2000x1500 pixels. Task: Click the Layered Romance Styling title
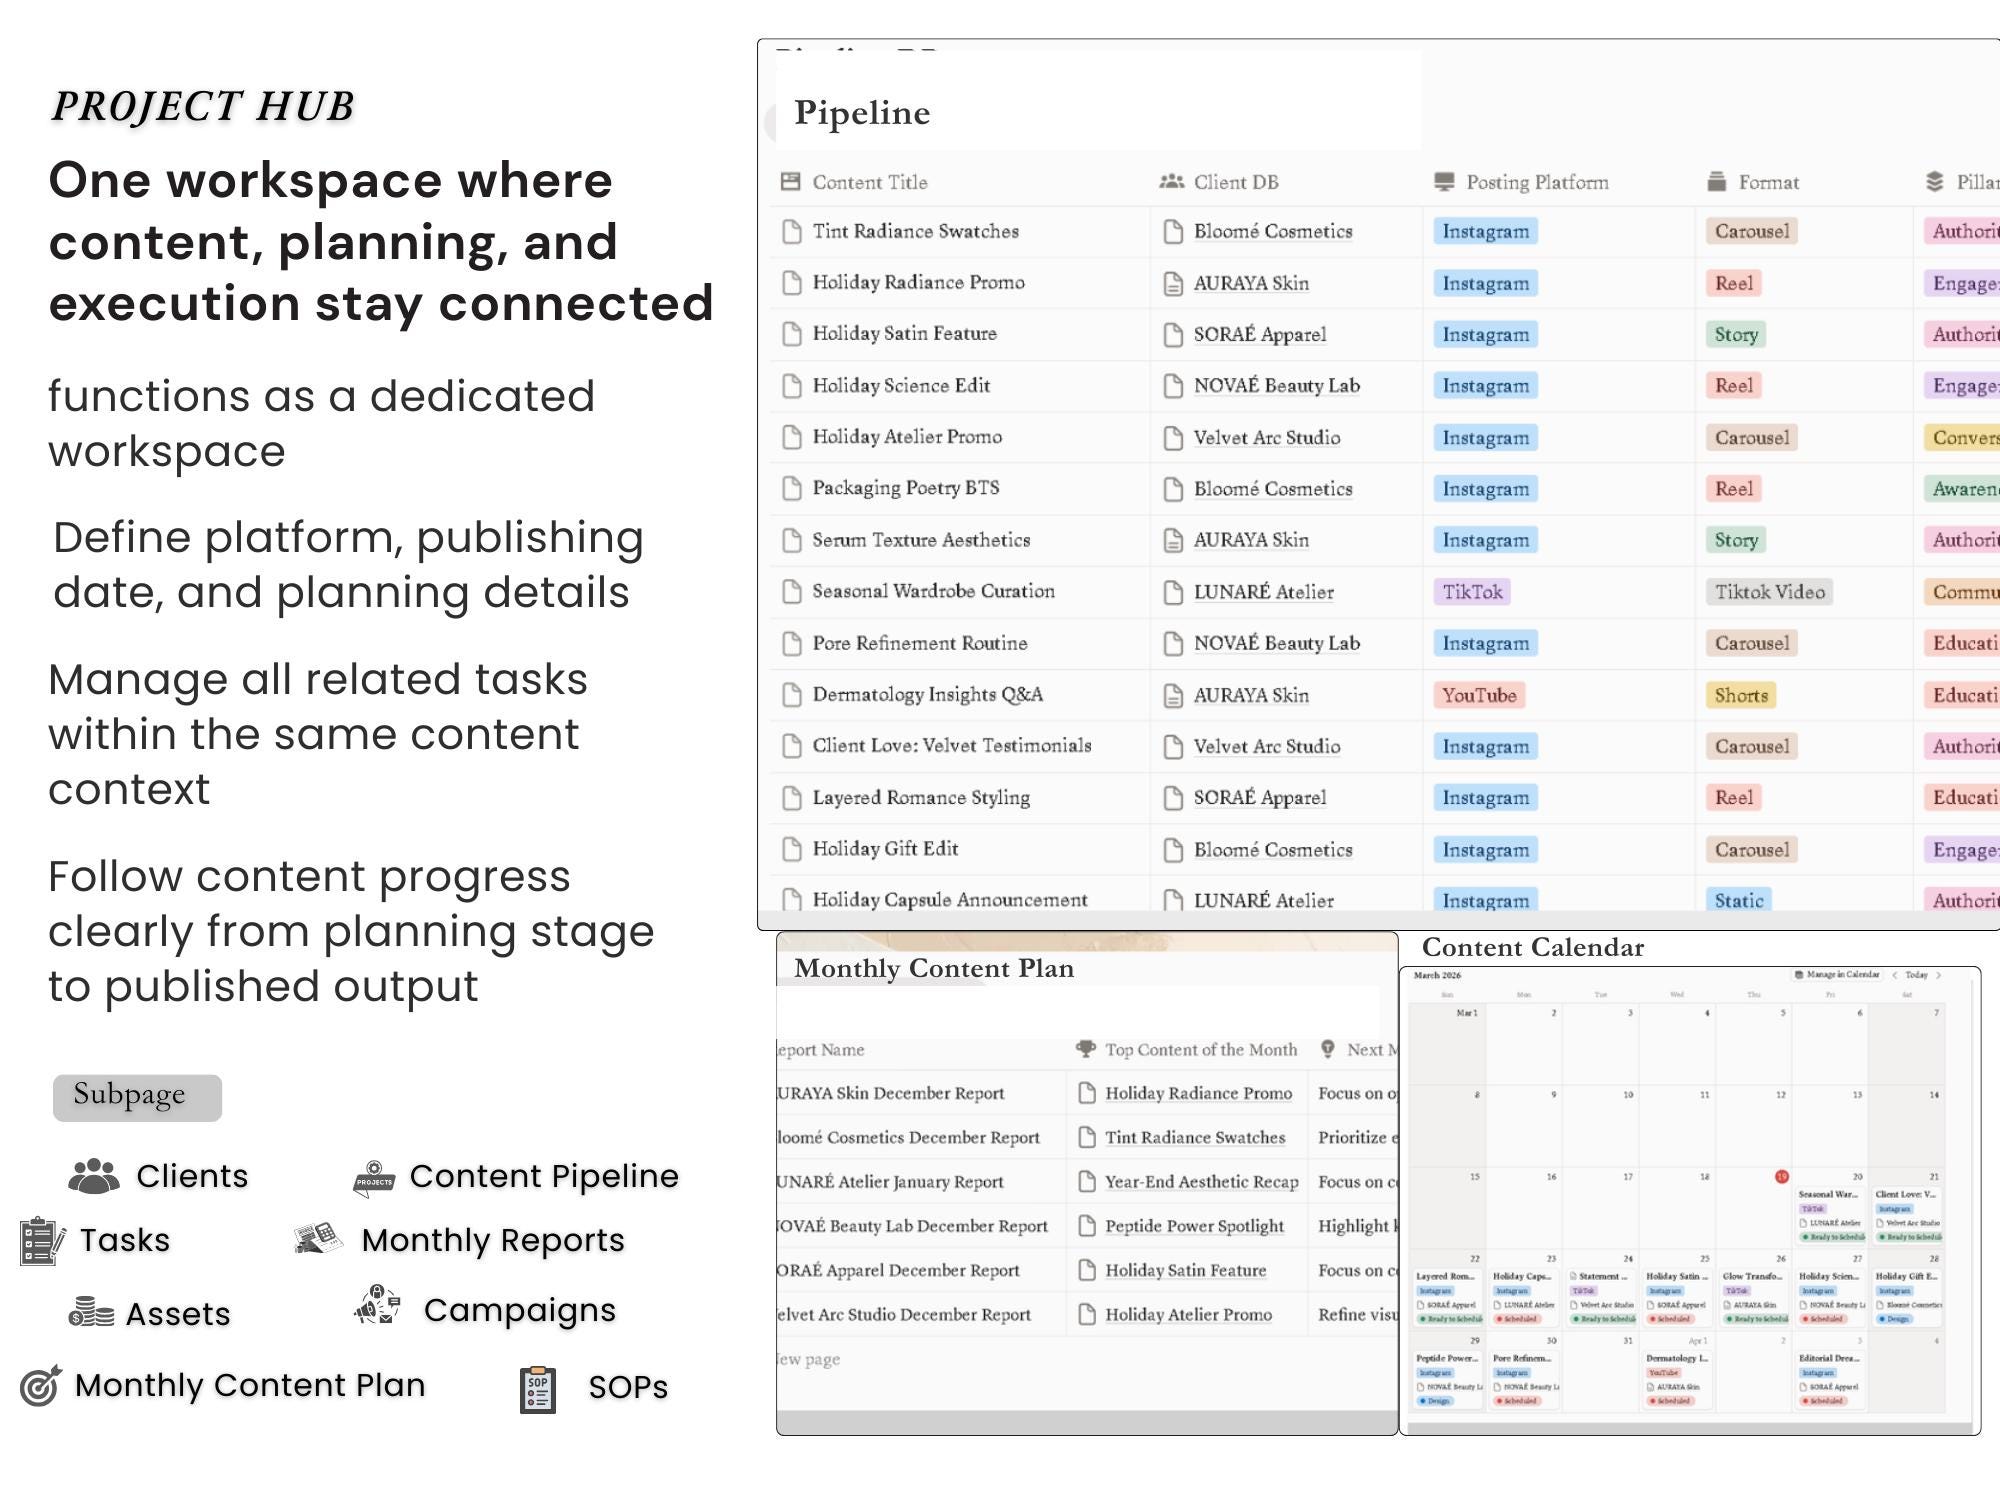[x=921, y=798]
